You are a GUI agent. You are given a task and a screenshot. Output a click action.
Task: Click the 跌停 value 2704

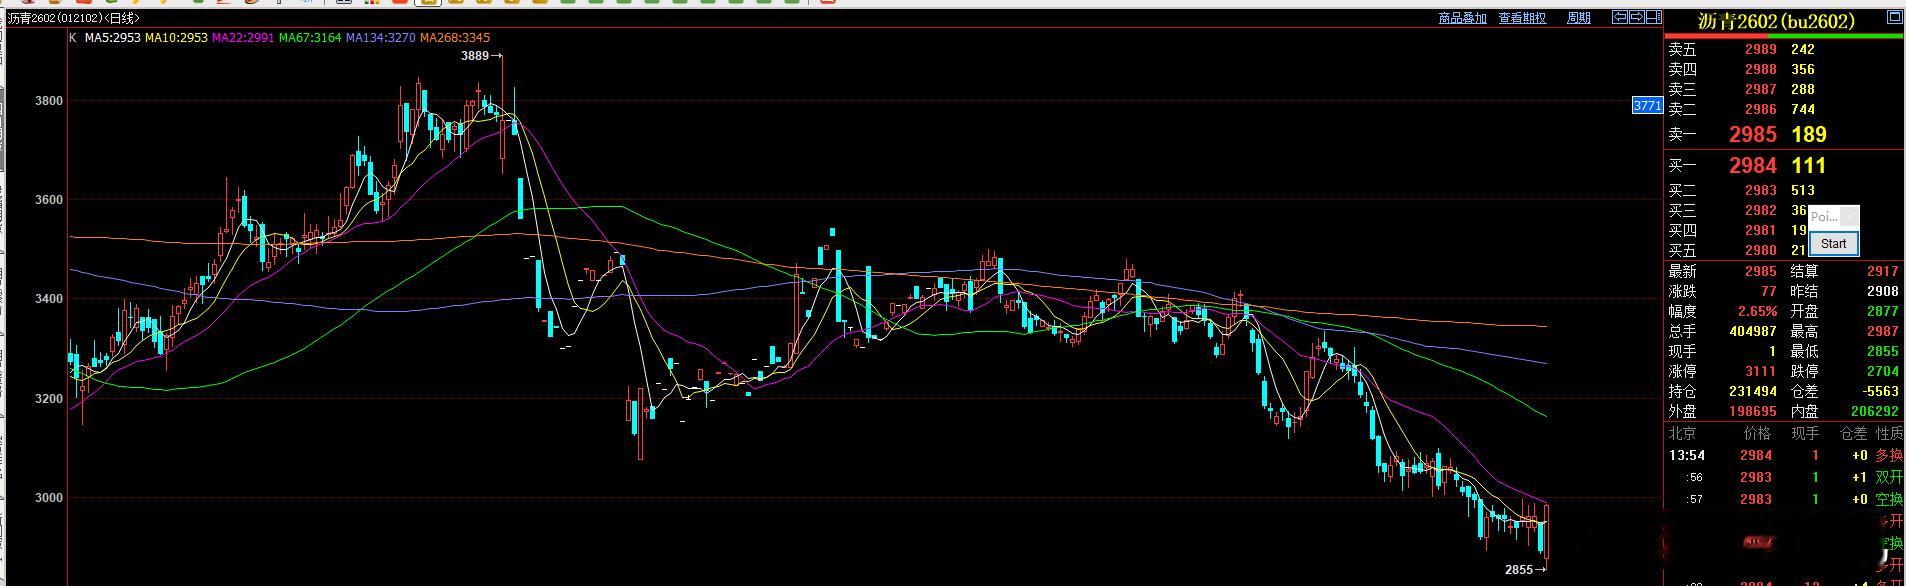tap(1883, 371)
